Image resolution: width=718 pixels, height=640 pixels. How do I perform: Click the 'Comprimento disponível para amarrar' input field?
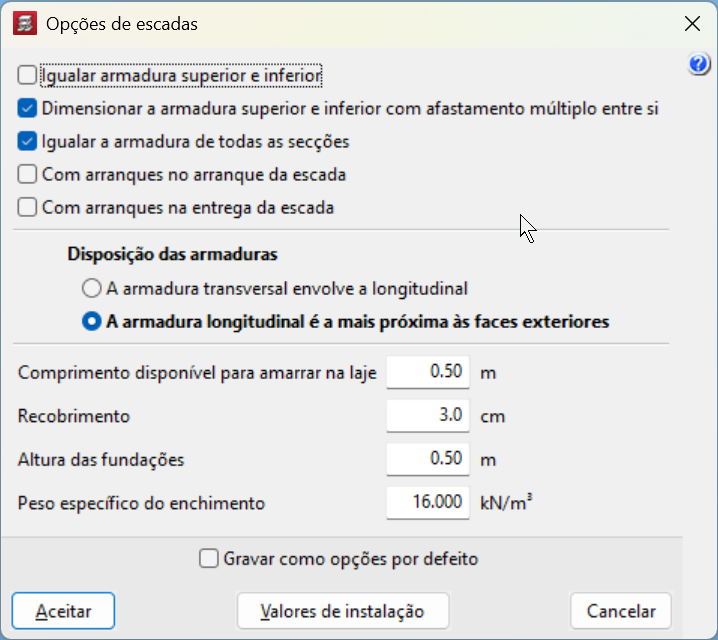(428, 372)
